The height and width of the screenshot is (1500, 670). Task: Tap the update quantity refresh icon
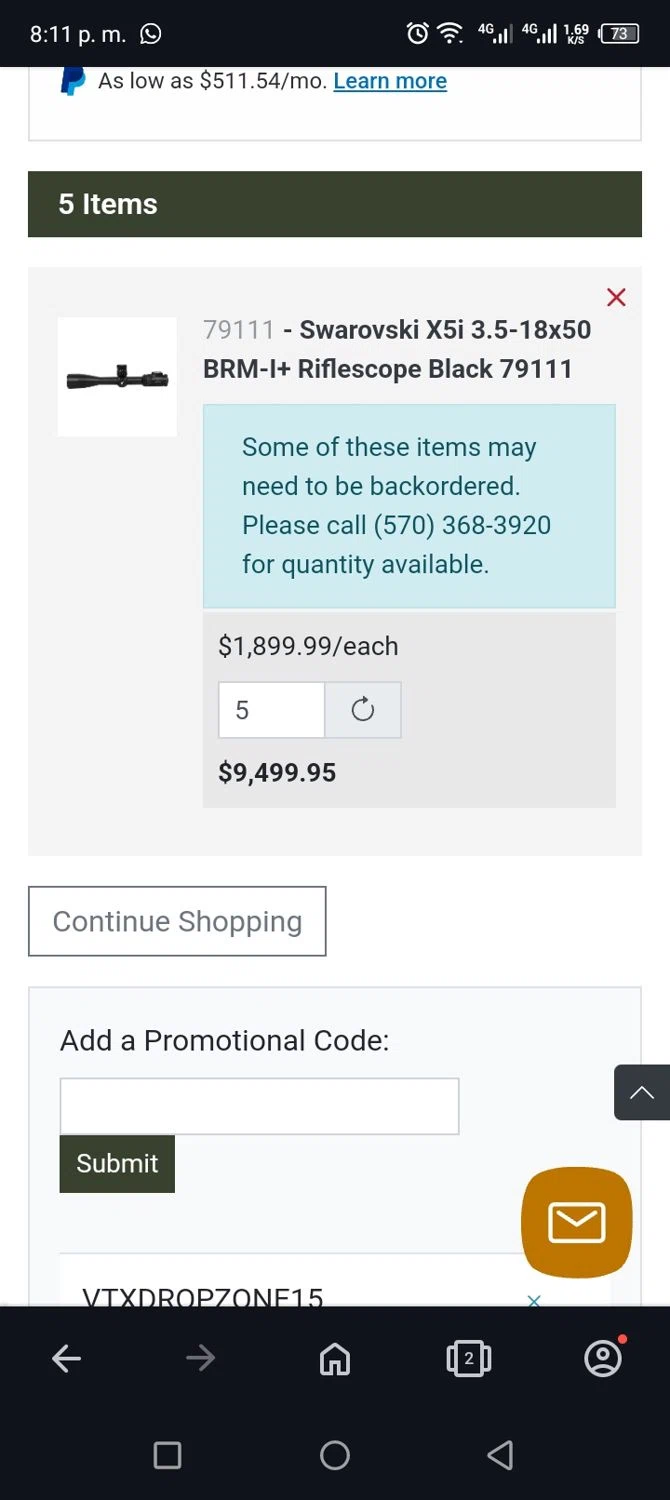(363, 710)
